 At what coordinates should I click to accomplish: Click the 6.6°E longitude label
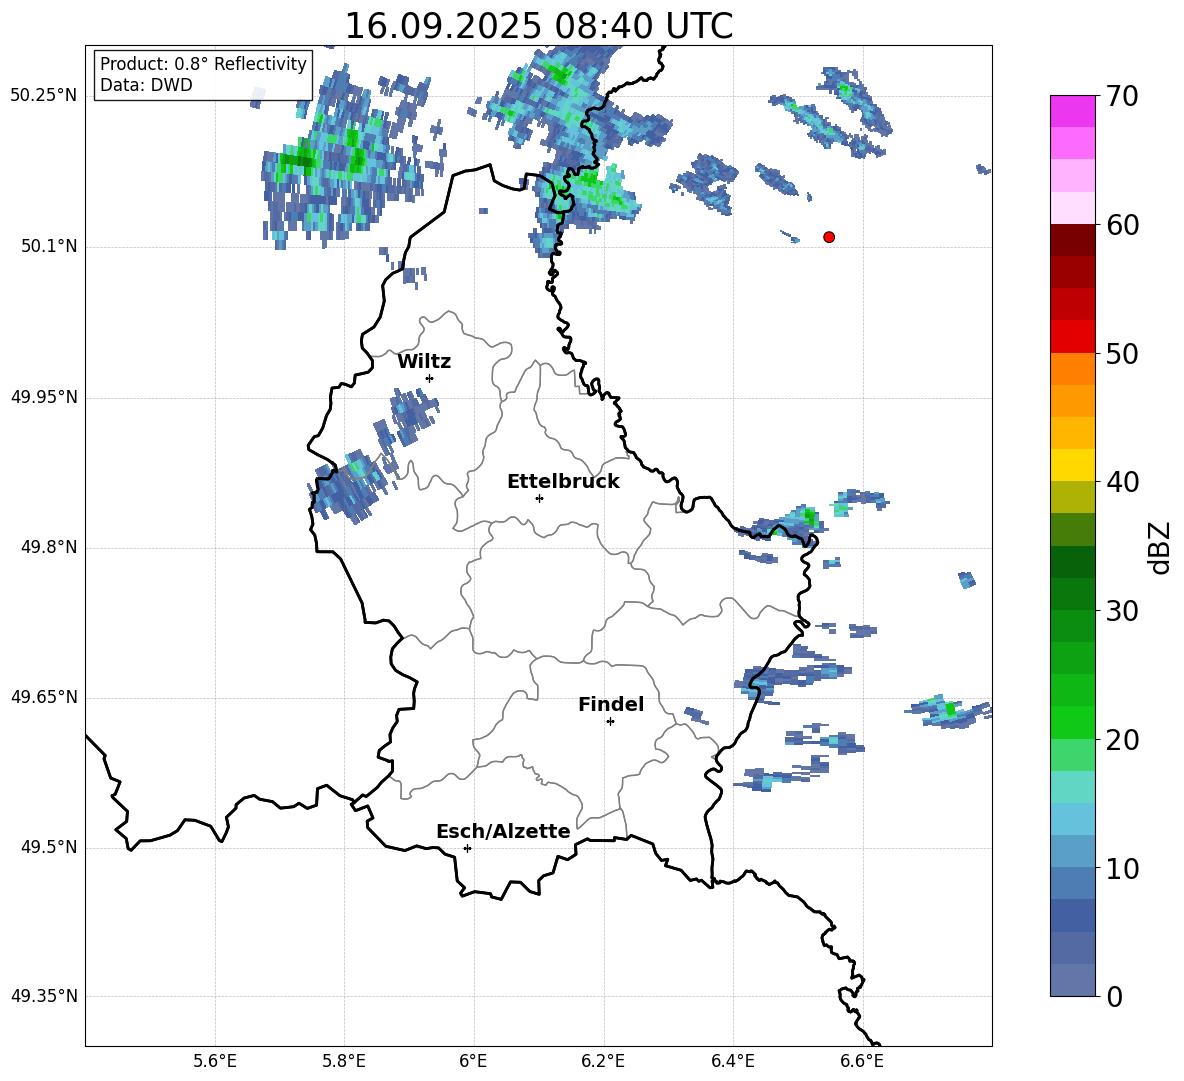point(862,1061)
